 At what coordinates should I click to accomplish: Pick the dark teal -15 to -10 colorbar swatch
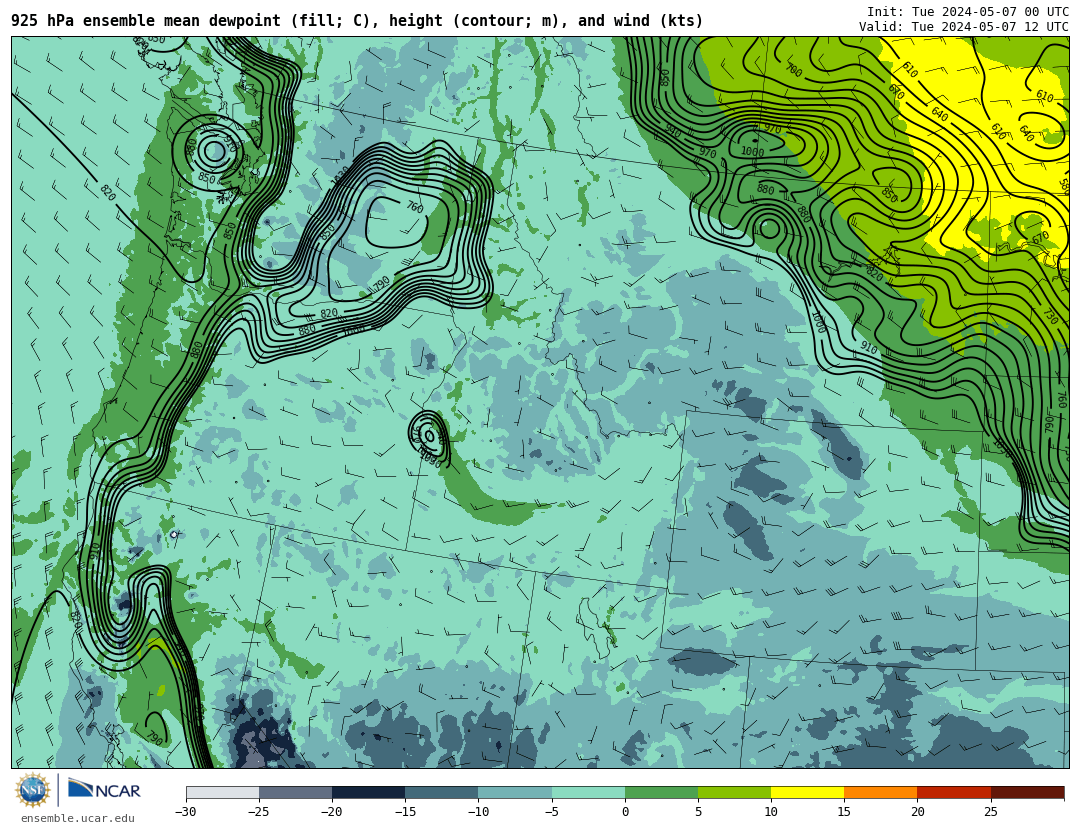pos(442,792)
